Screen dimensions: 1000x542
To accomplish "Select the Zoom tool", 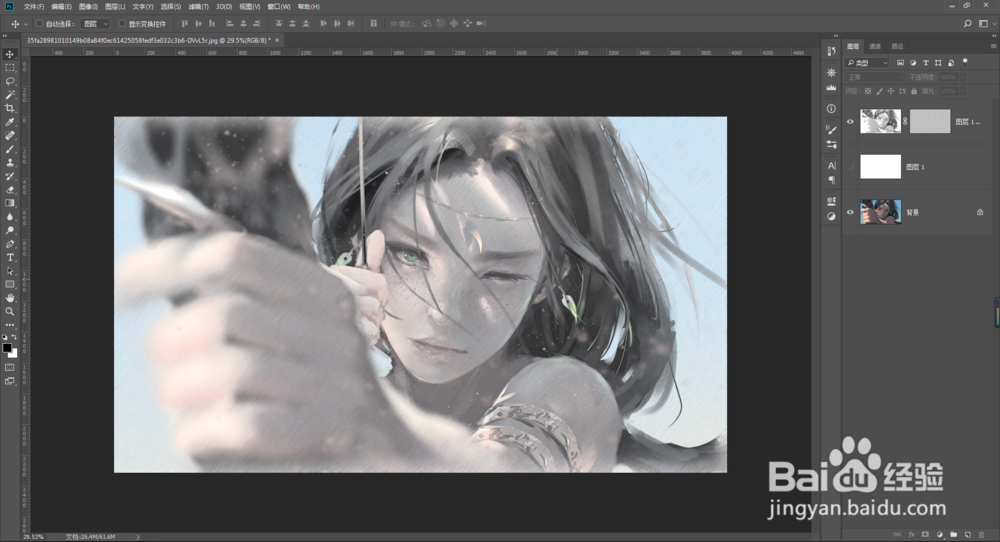I will point(10,312).
